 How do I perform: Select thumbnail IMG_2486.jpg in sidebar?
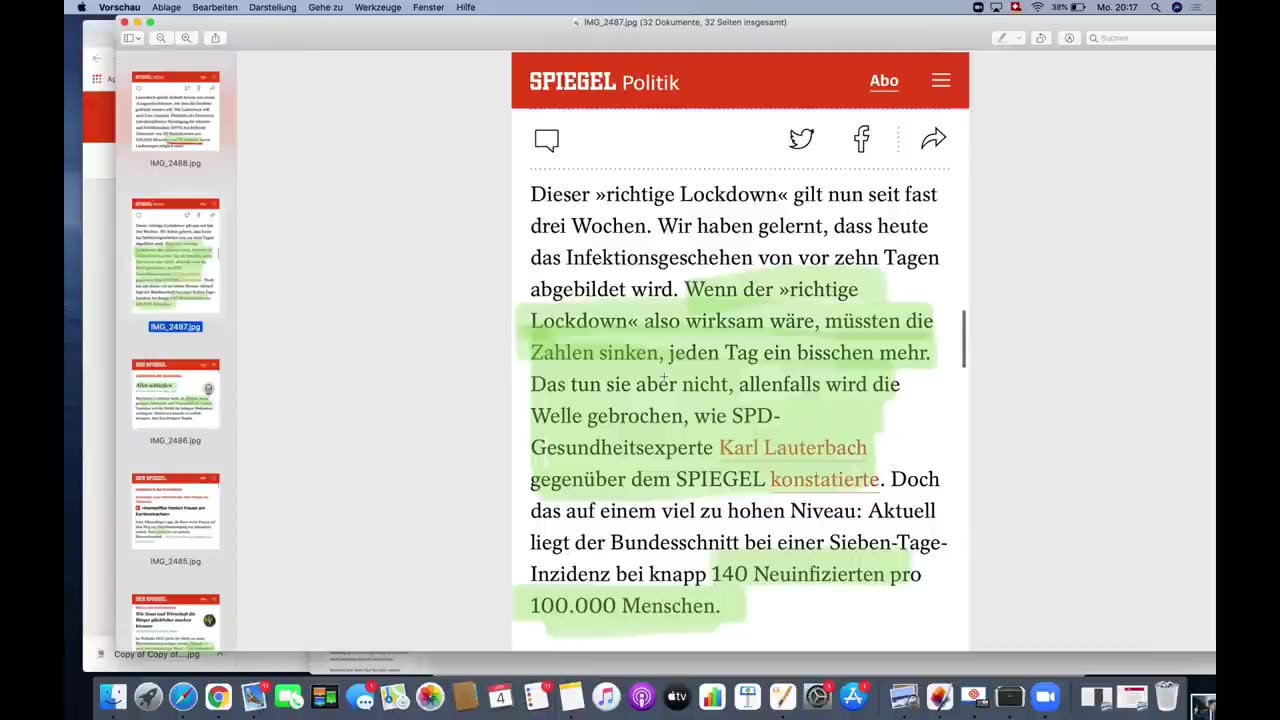[x=176, y=393]
